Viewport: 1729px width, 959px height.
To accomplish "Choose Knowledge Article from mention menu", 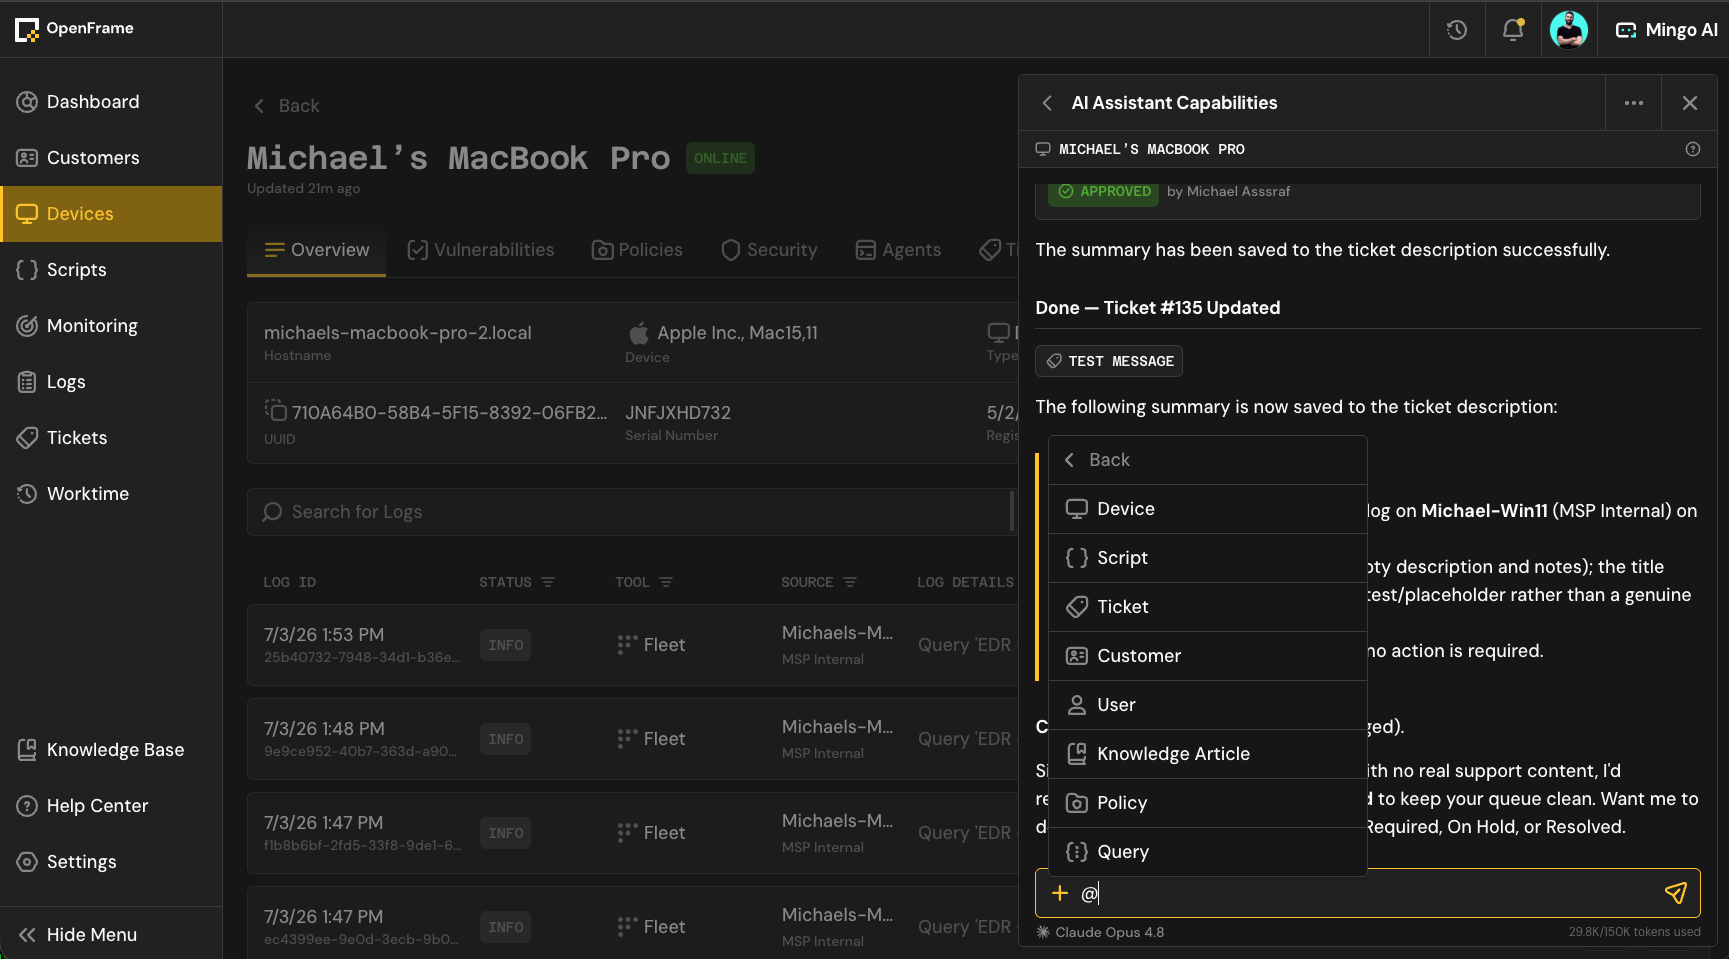I will tap(1207, 754).
